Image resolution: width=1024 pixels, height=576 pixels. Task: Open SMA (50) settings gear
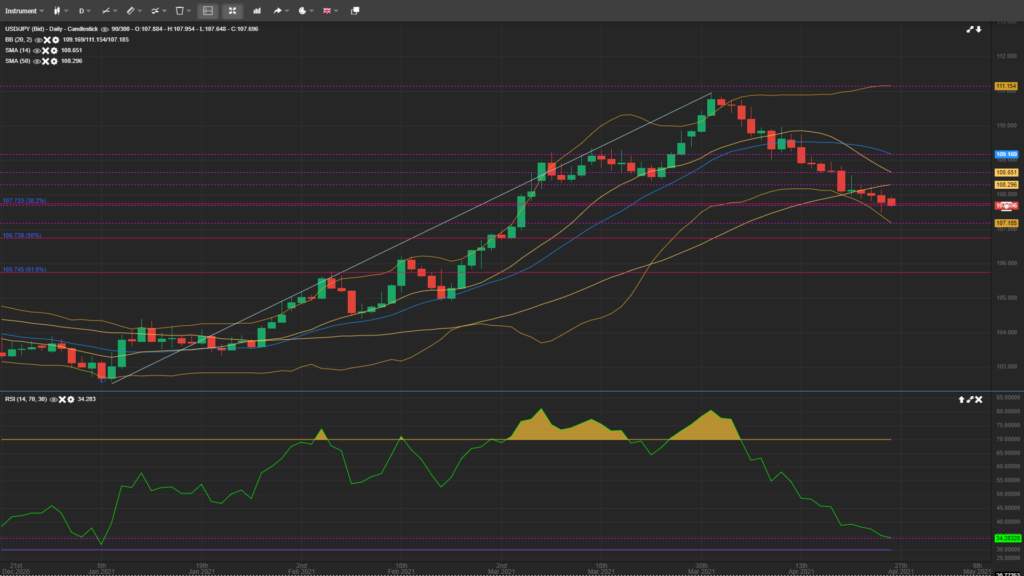(54, 61)
